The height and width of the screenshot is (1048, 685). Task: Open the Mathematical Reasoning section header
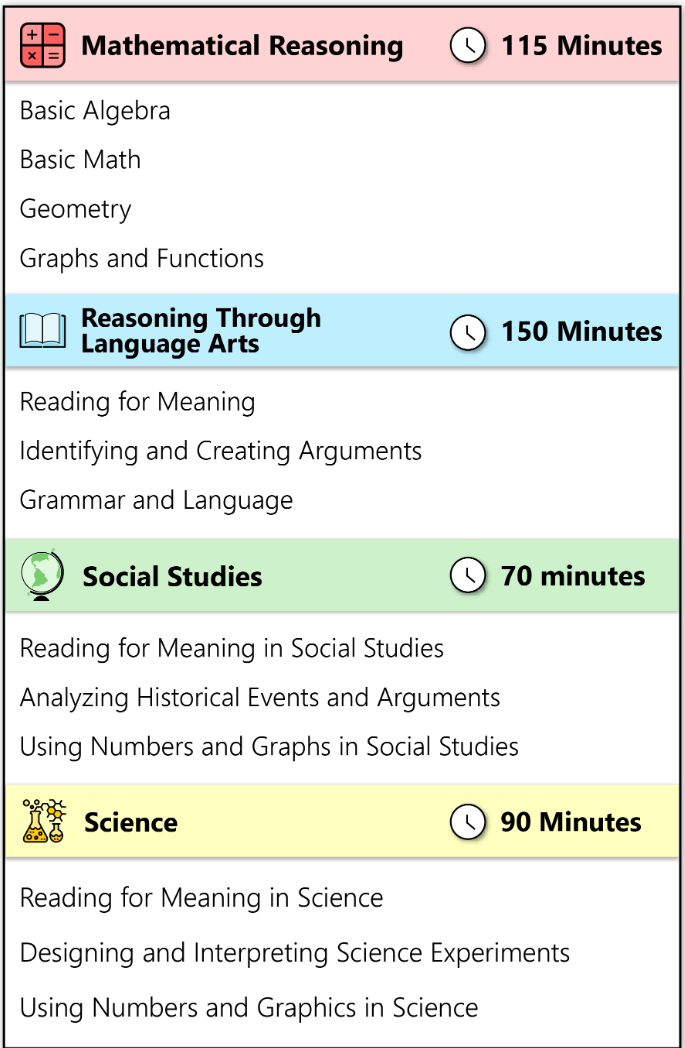(342, 45)
